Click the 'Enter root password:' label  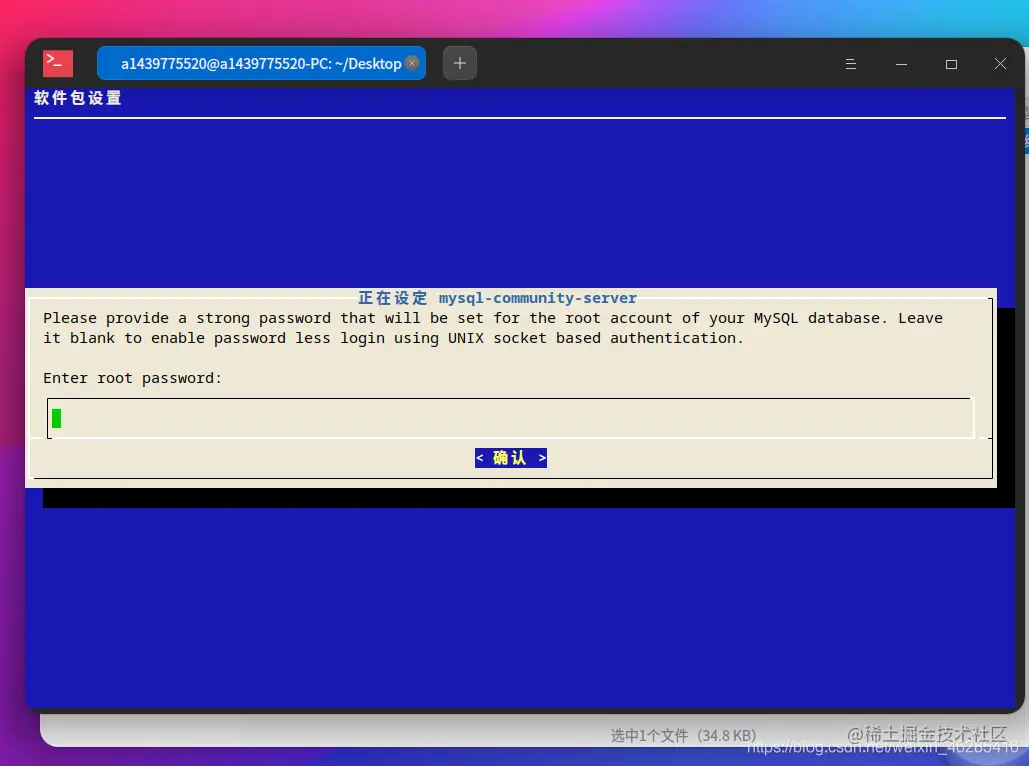tap(133, 378)
